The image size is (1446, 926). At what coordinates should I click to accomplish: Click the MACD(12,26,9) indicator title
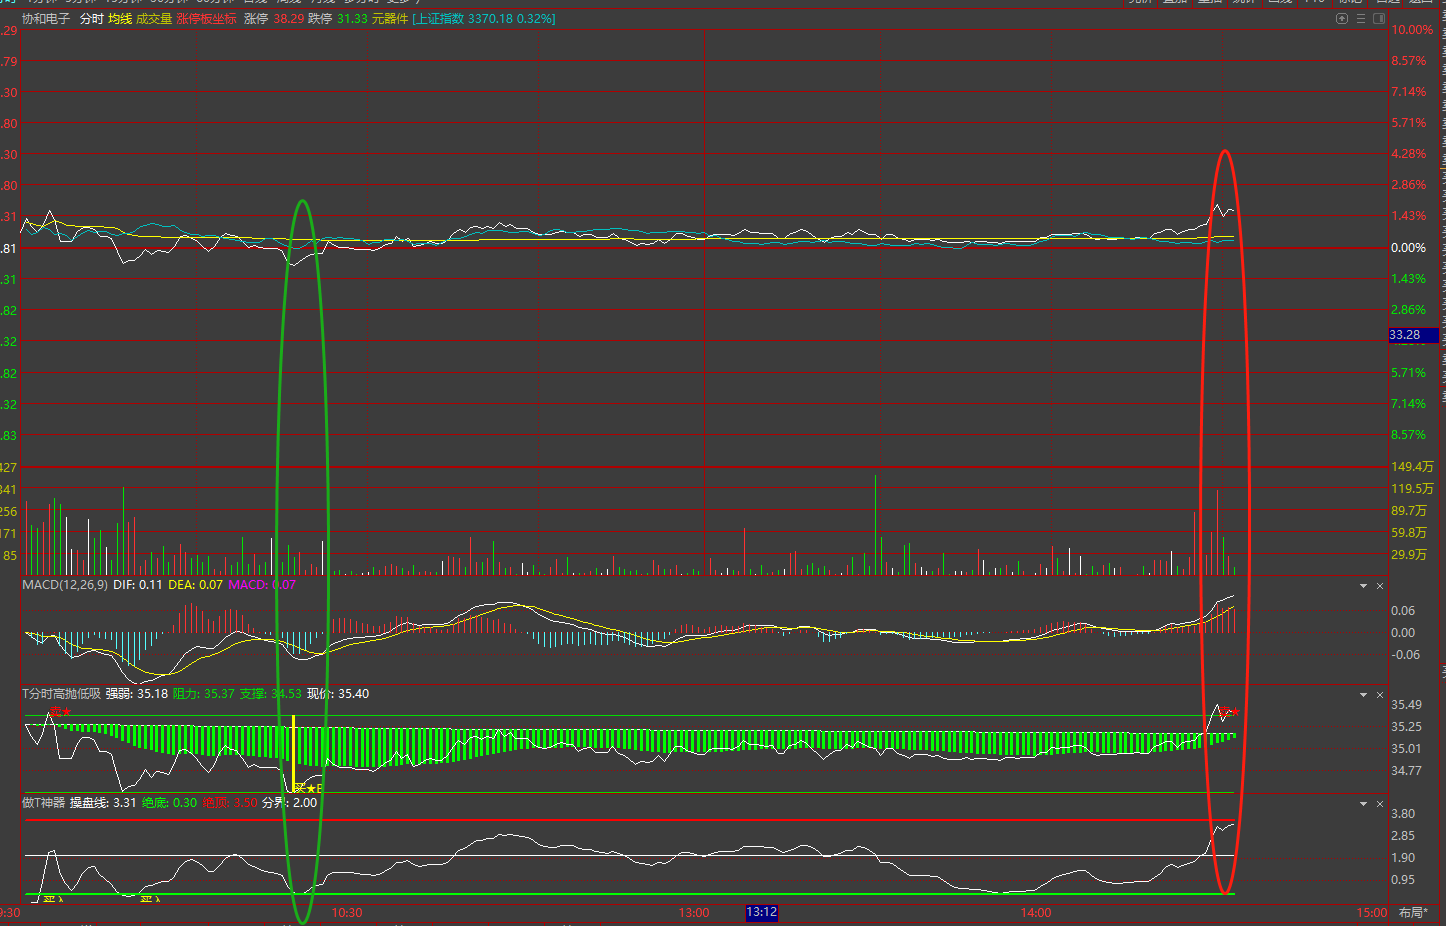[65, 584]
